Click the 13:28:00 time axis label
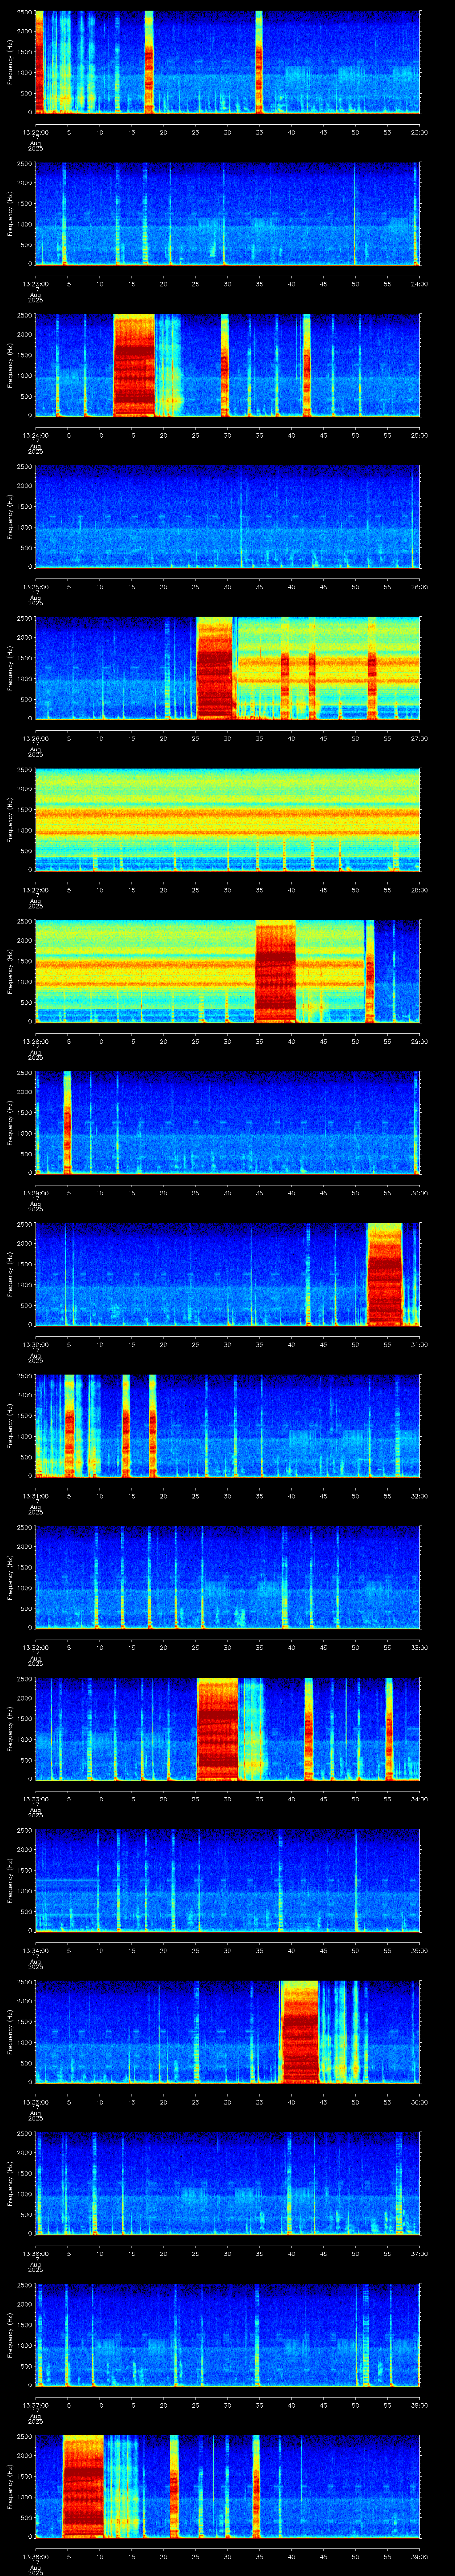Image resolution: width=455 pixels, height=2576 pixels. [35, 1041]
